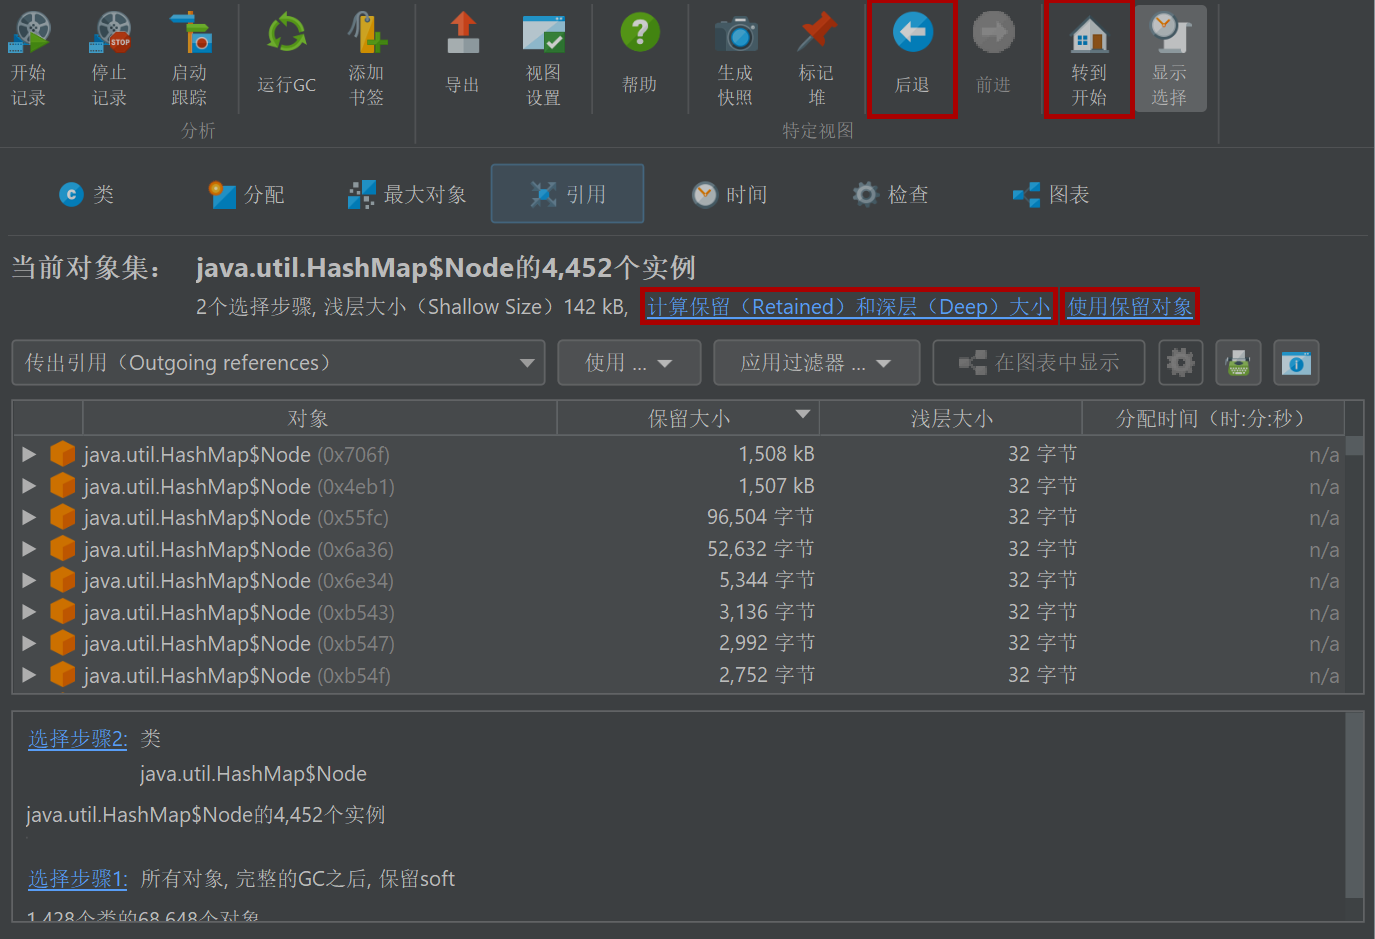
Task: Switch to the 分配 (allocations) tab
Action: coord(247,194)
